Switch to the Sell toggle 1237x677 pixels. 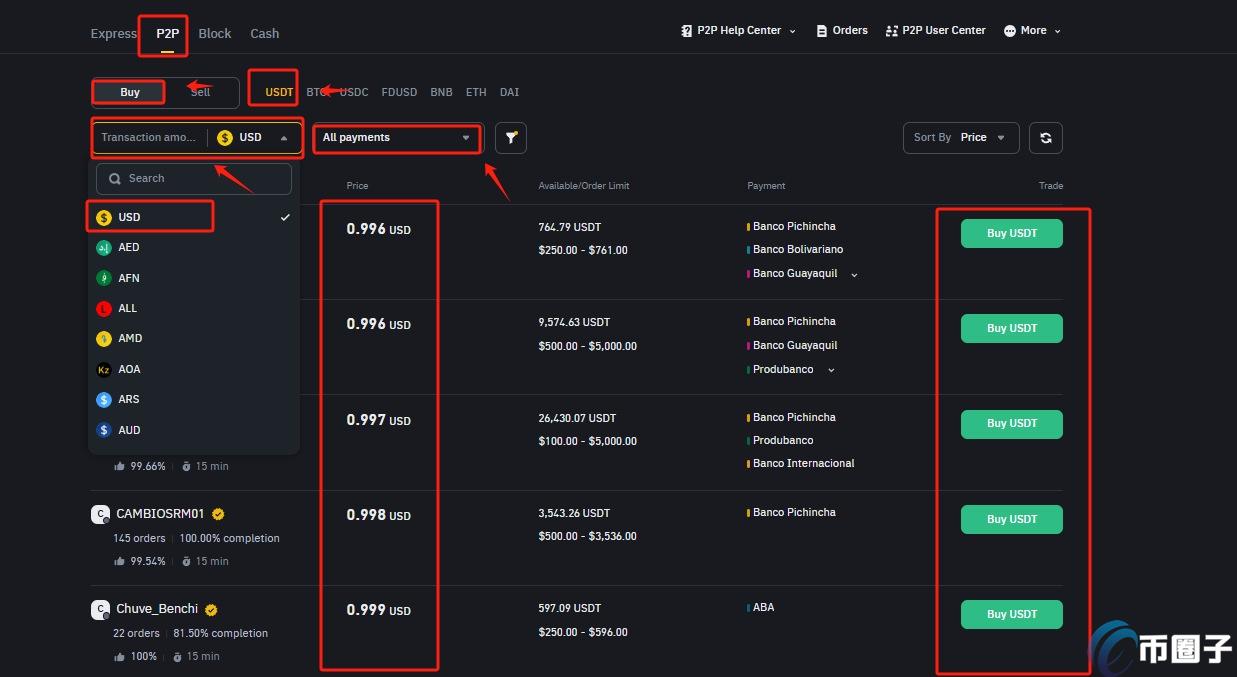pos(201,92)
